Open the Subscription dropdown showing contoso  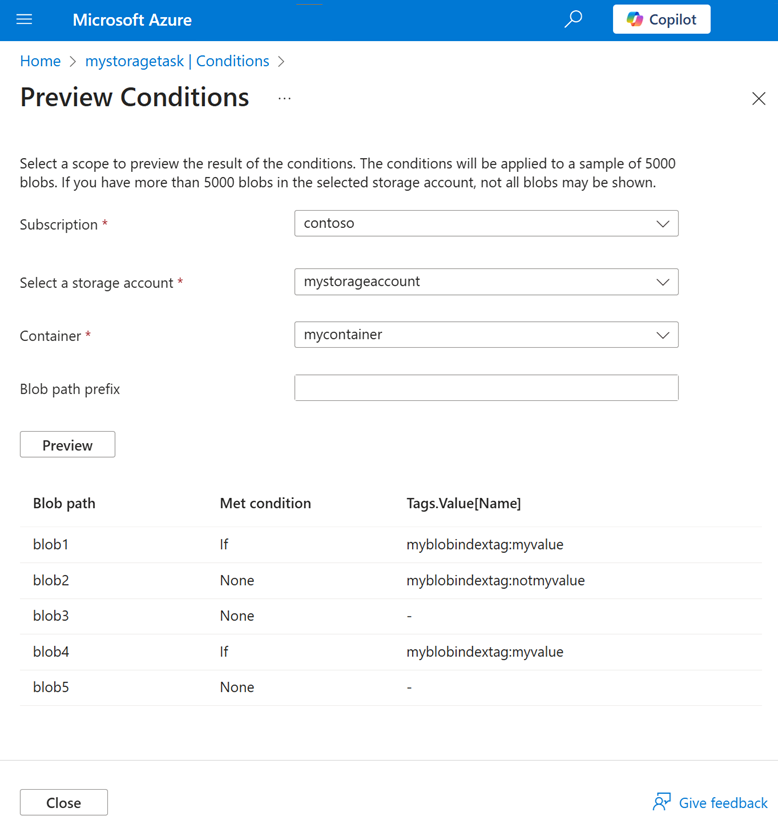pos(486,223)
